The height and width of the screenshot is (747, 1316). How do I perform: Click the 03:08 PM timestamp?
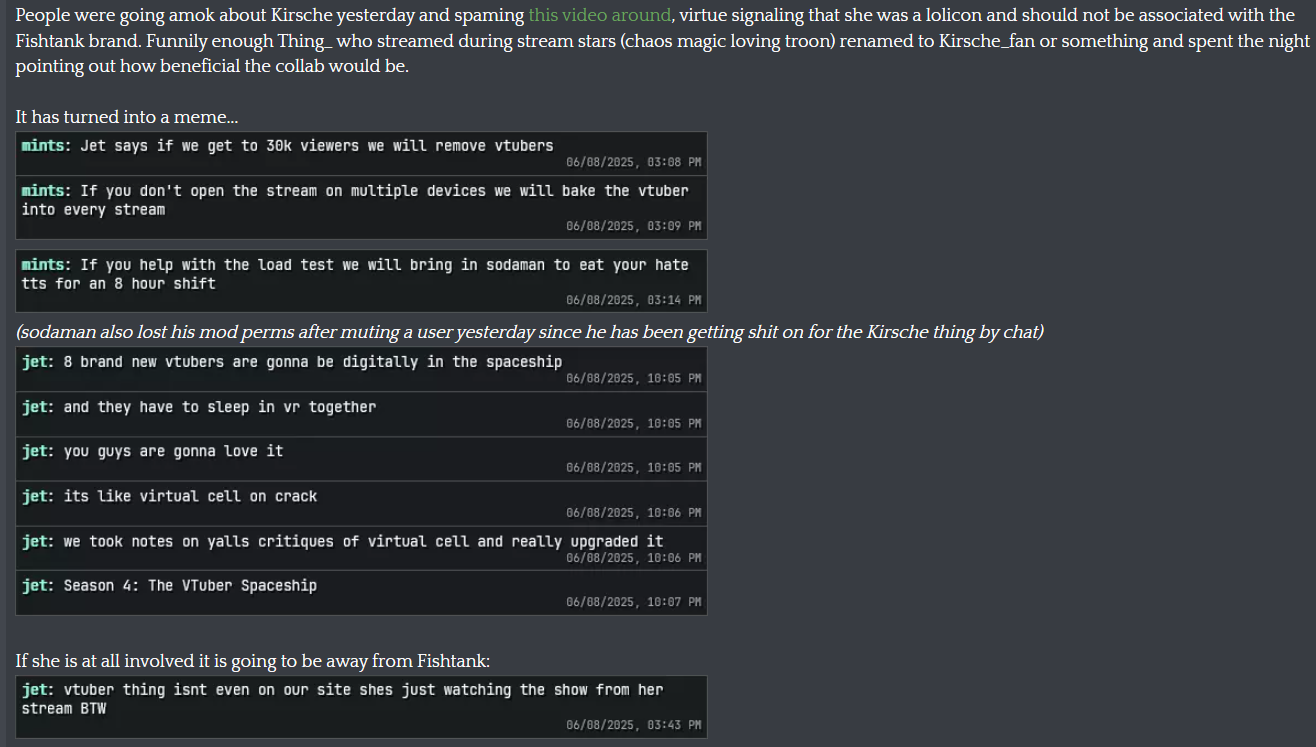click(634, 162)
